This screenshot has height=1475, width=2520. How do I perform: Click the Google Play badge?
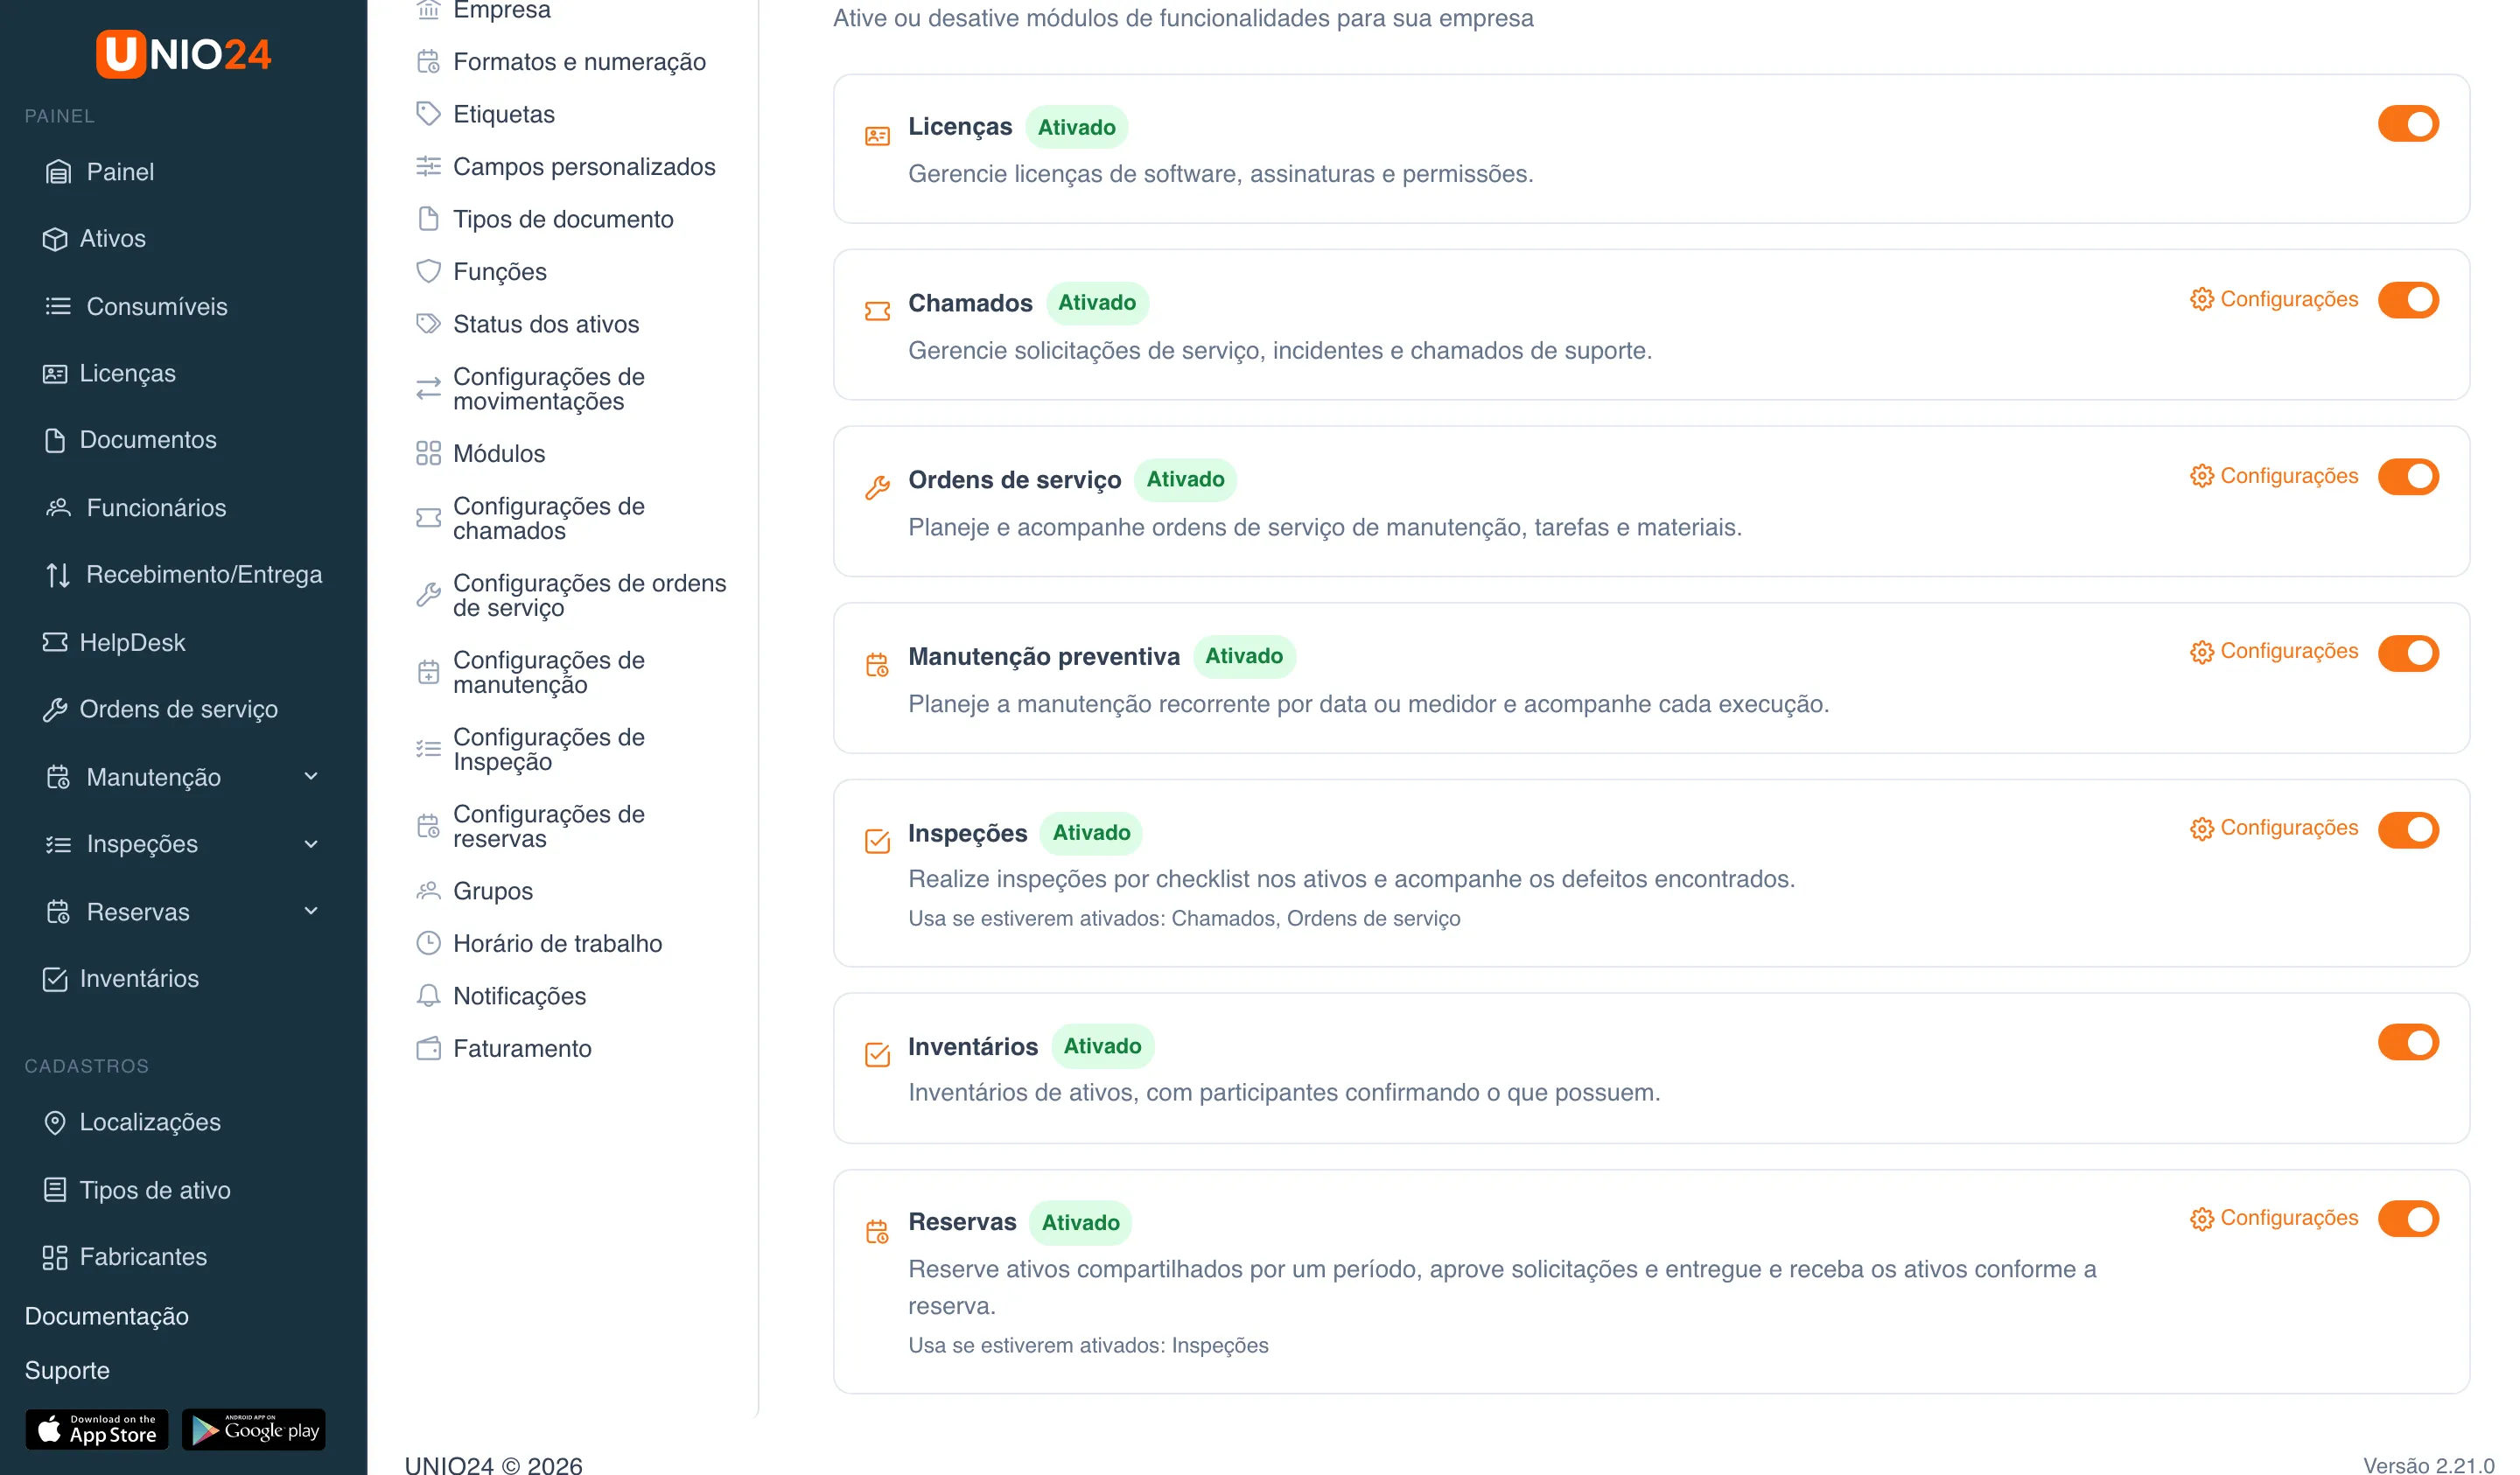coord(254,1429)
